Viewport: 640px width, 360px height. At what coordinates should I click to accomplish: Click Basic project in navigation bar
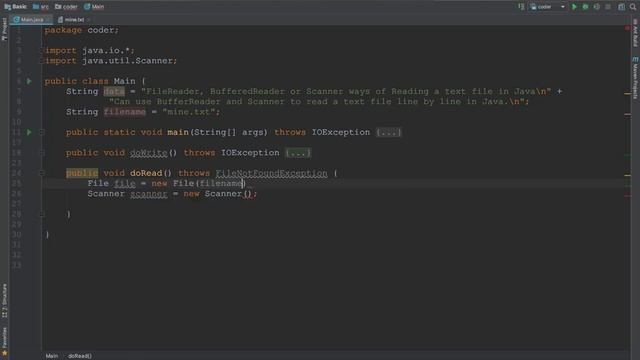tap(16, 7)
